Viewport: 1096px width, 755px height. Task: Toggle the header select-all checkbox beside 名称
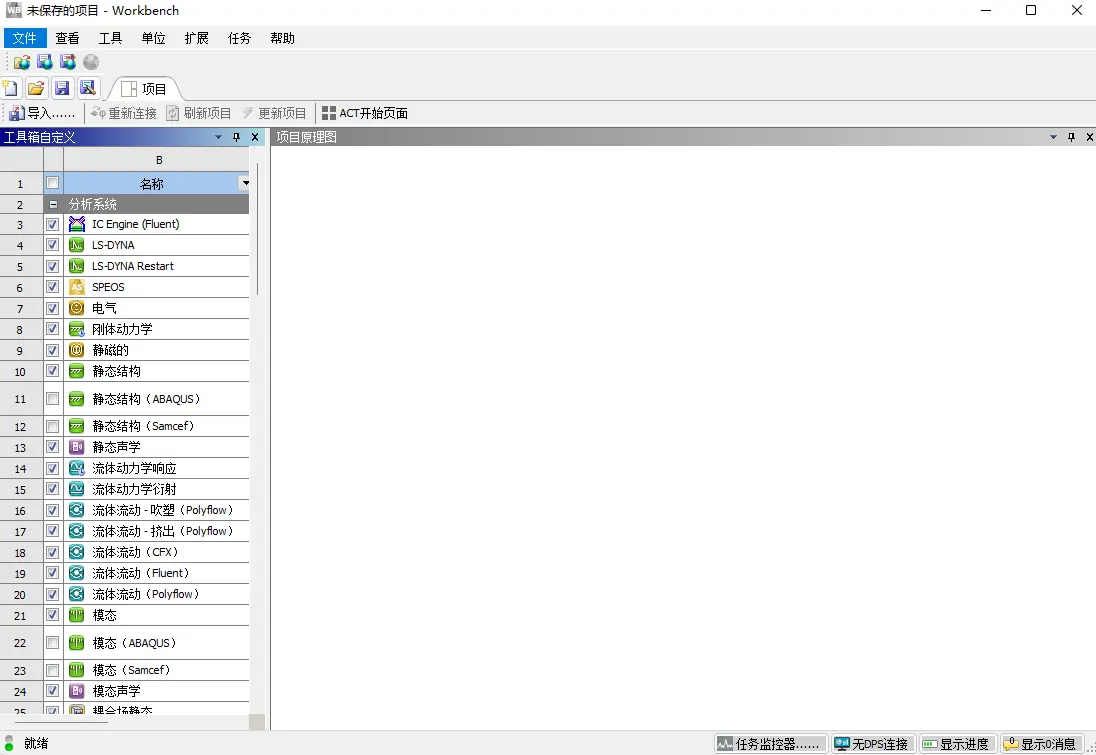[x=52, y=183]
